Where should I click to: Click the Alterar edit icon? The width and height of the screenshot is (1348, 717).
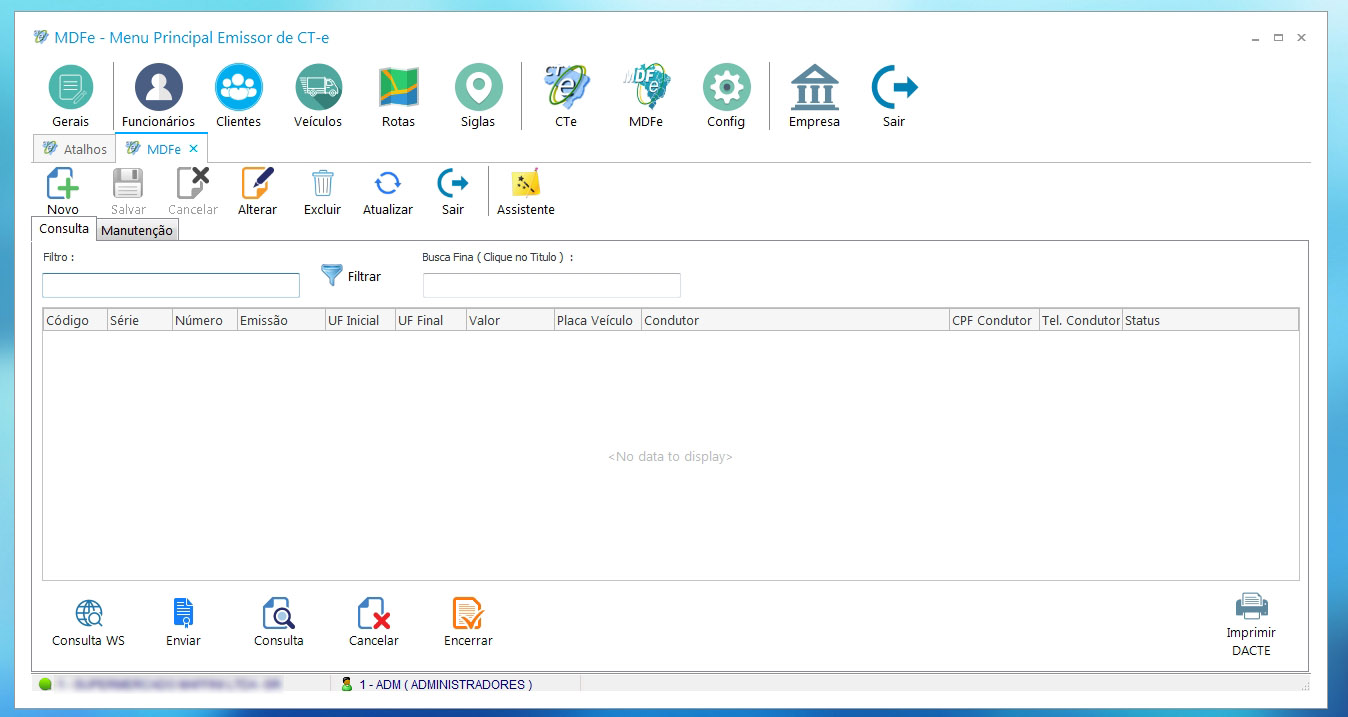pos(257,185)
